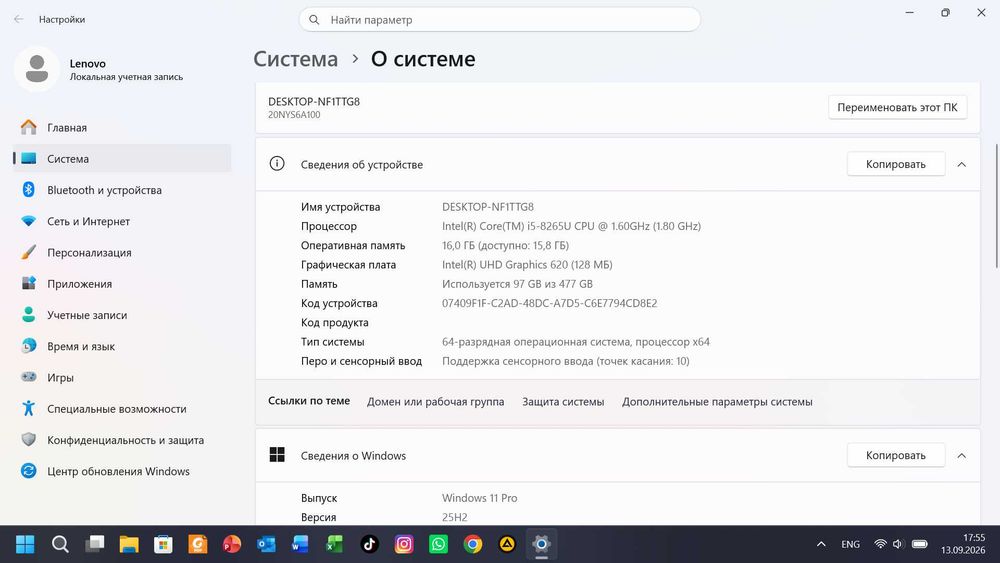Copy device info with Копировать button
Screen dimensions: 1000x563
point(895,164)
